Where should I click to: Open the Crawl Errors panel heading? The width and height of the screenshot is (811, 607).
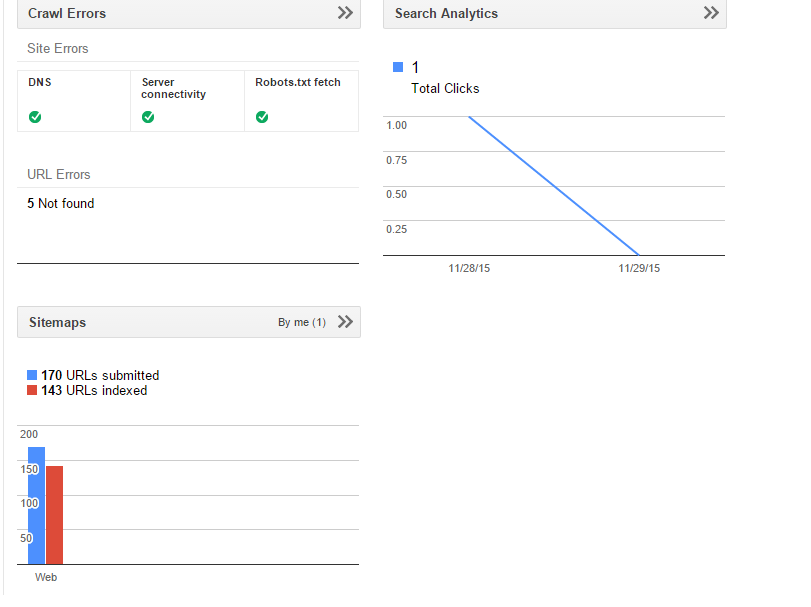(67, 13)
